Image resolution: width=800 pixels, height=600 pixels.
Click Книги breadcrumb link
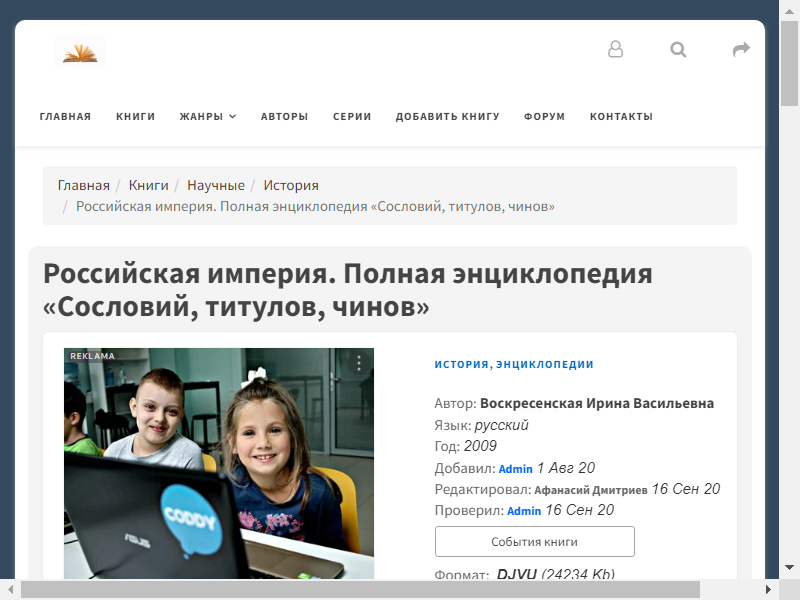pyautogui.click(x=148, y=185)
